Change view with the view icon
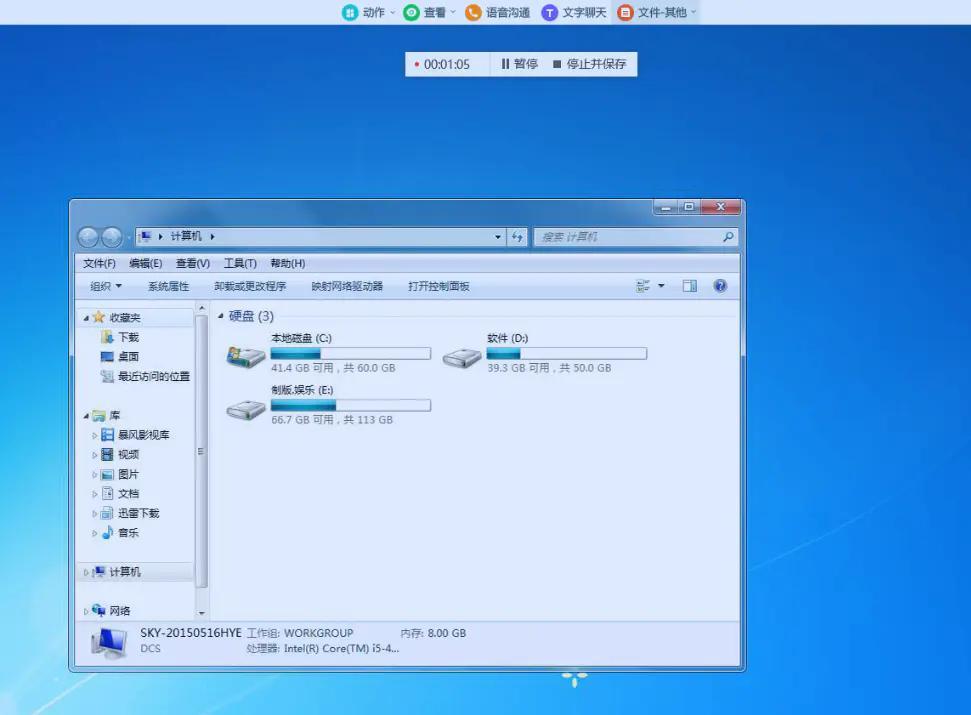Screen dimensions: 971x715 643,286
